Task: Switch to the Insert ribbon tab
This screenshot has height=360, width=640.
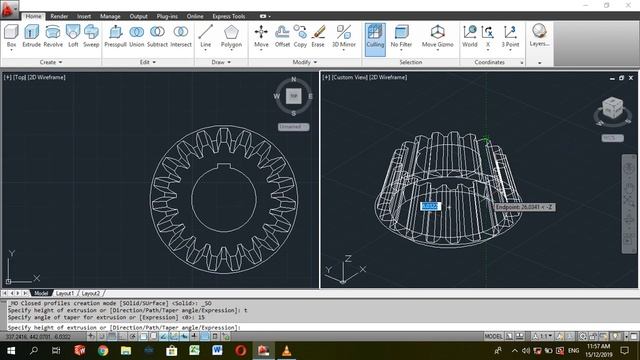Action: tap(84, 16)
